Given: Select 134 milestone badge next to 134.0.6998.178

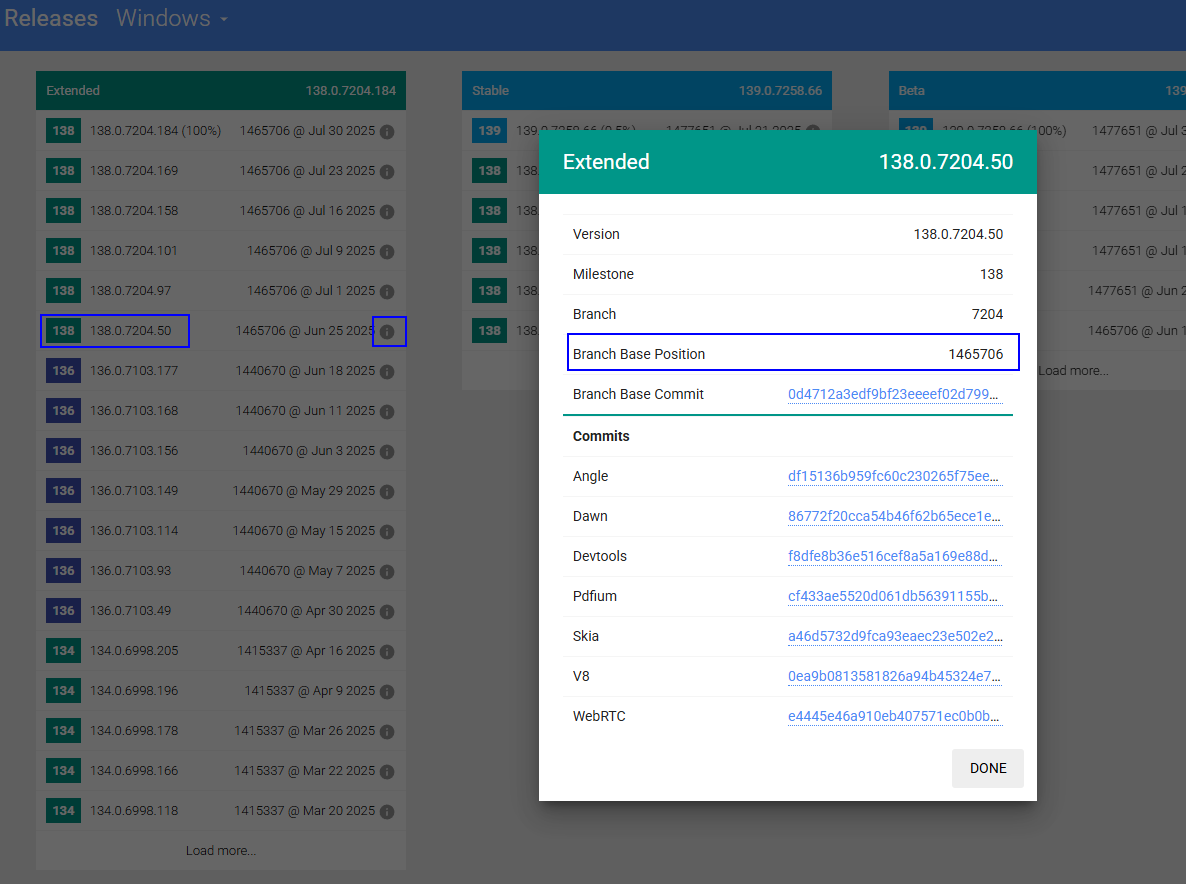Looking at the screenshot, I should click(x=64, y=731).
